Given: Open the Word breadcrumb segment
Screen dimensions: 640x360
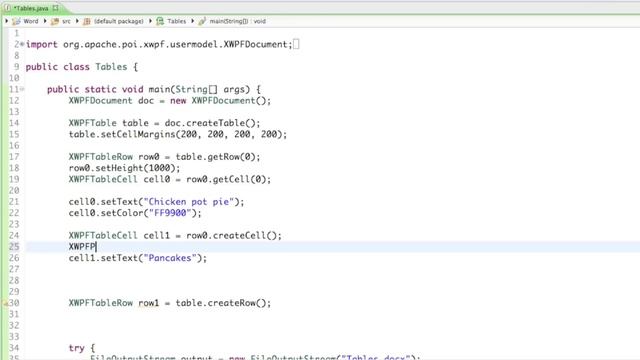Looking at the screenshot, I should point(31,21).
